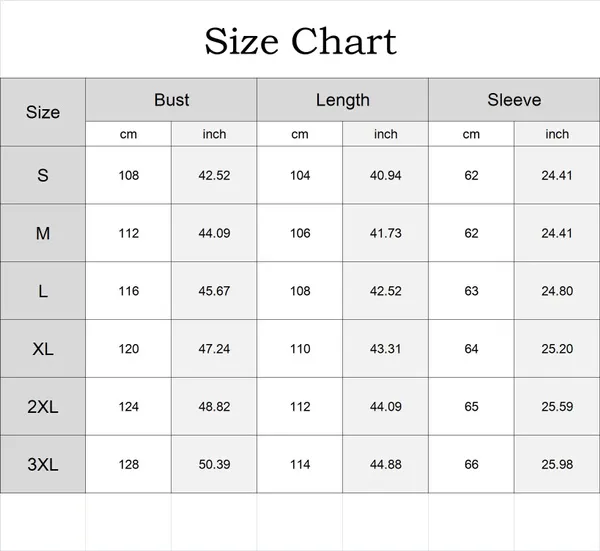Viewport: 600px width, 551px height.
Task: Select the 3XL size row label
Action: coord(43,465)
